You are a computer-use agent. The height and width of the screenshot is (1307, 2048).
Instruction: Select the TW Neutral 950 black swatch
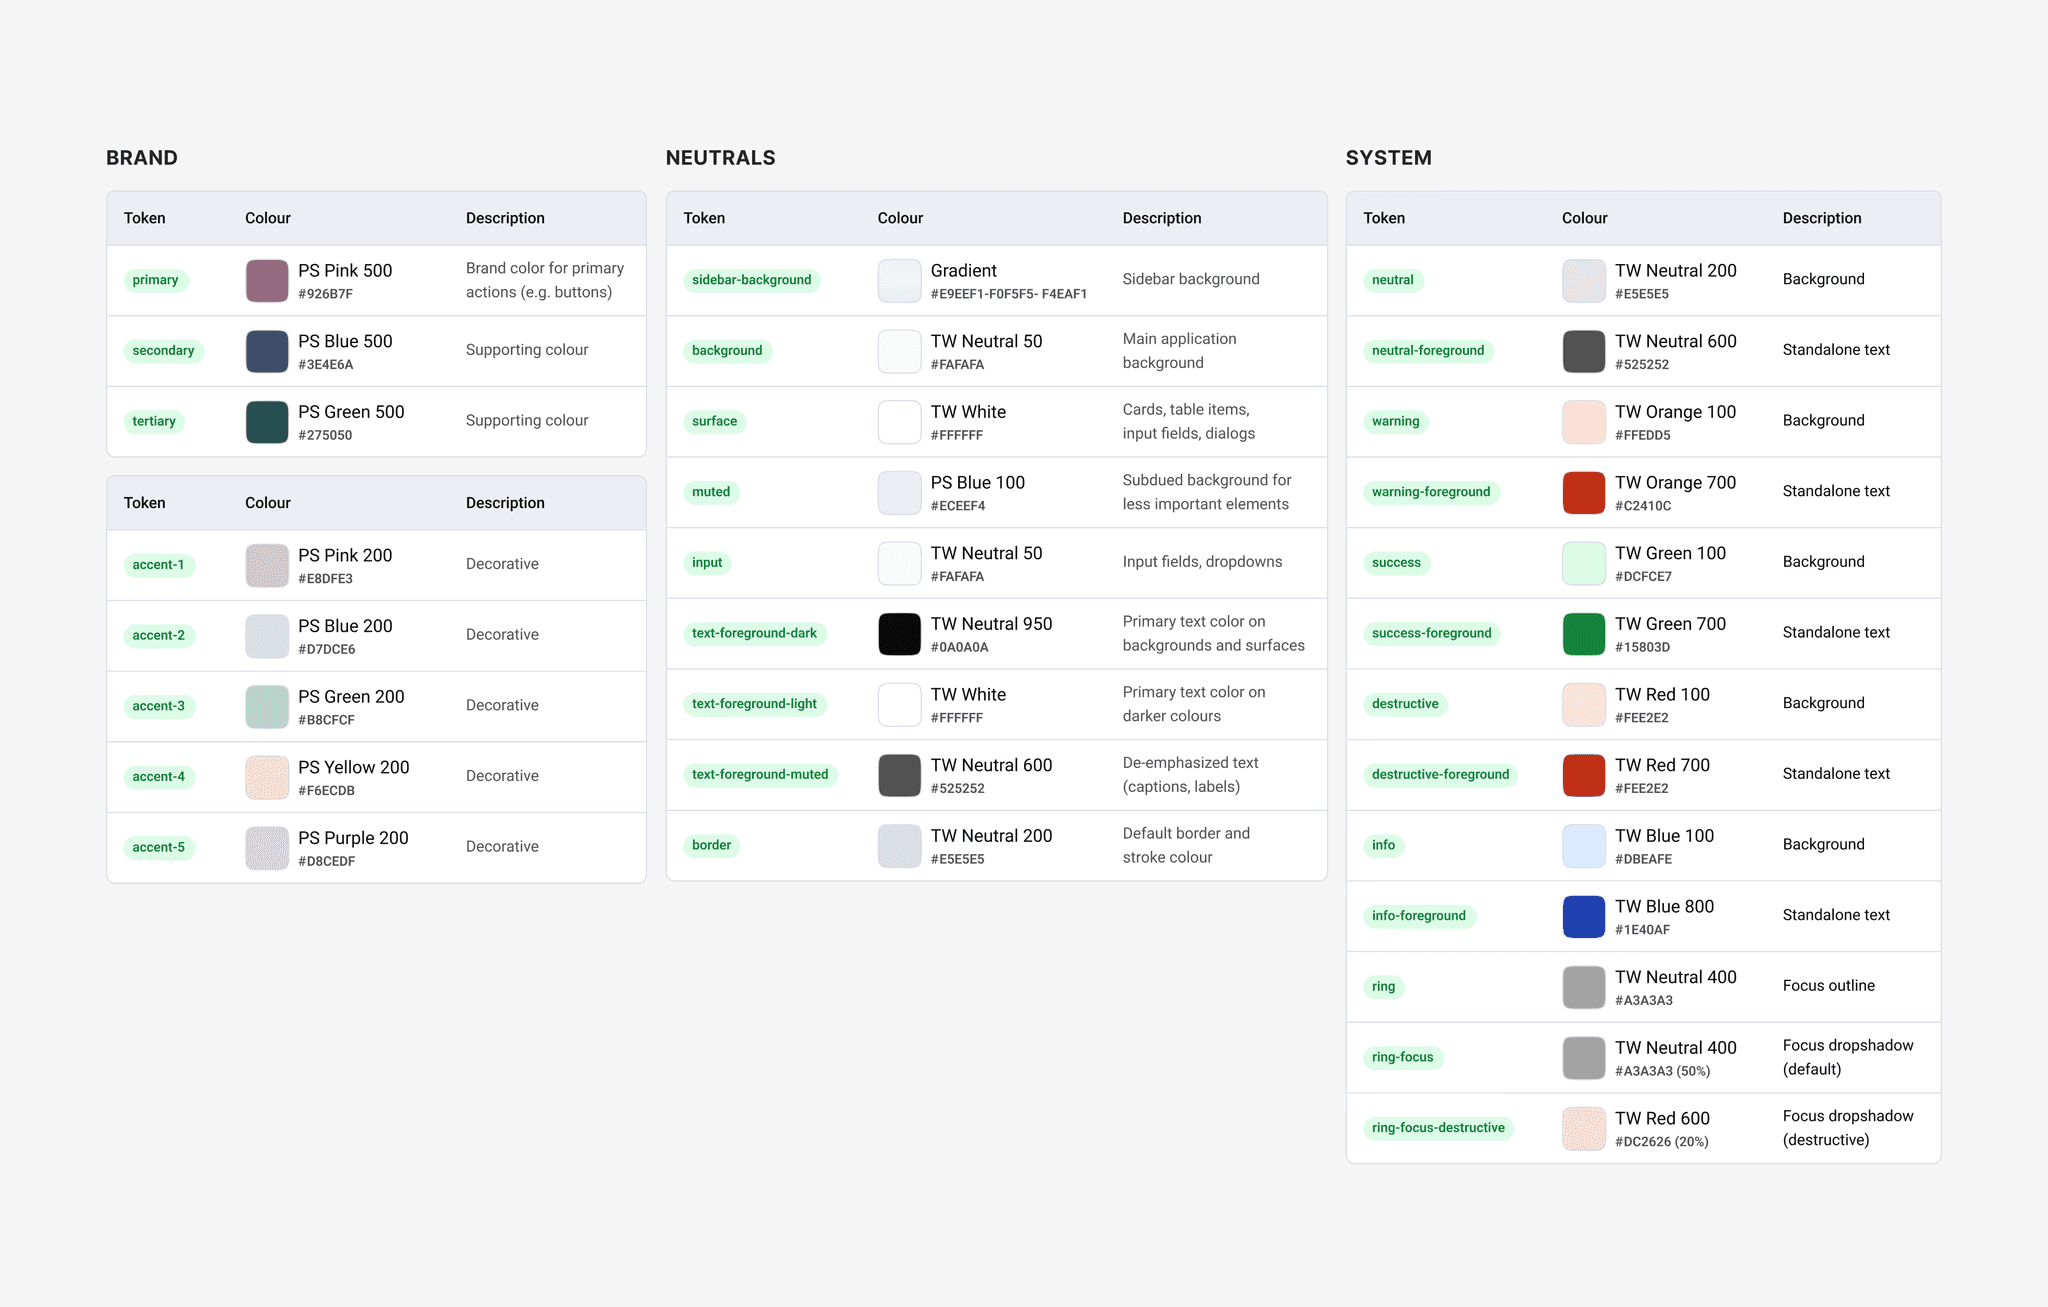click(899, 634)
